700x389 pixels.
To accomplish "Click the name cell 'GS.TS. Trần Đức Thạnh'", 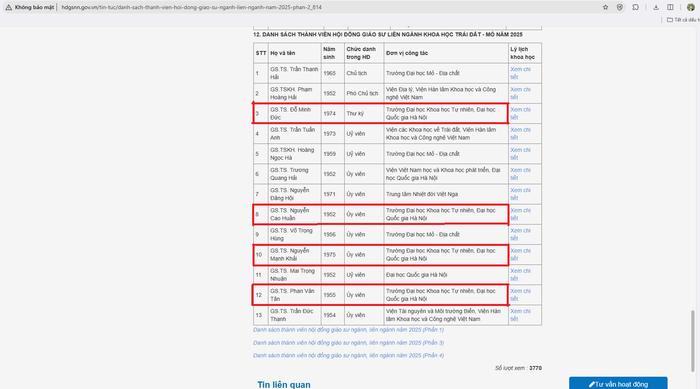I will pos(294,315).
